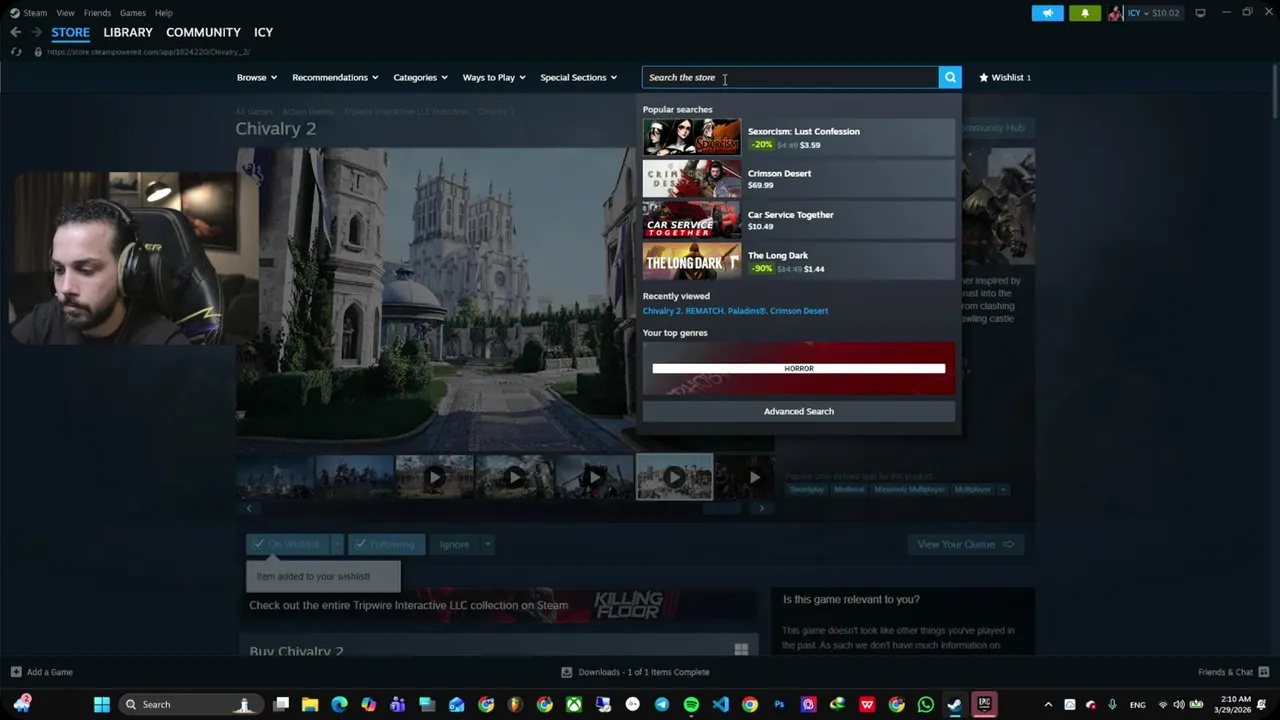Click the taskbar clock showing 2:10 AM
1280x720 pixels.
pos(1236,705)
